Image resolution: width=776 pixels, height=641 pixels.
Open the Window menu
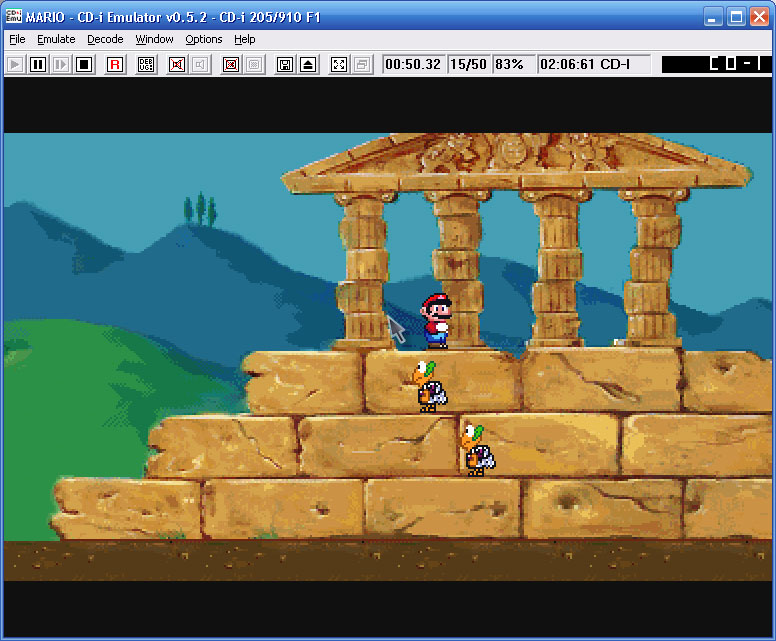click(x=154, y=39)
